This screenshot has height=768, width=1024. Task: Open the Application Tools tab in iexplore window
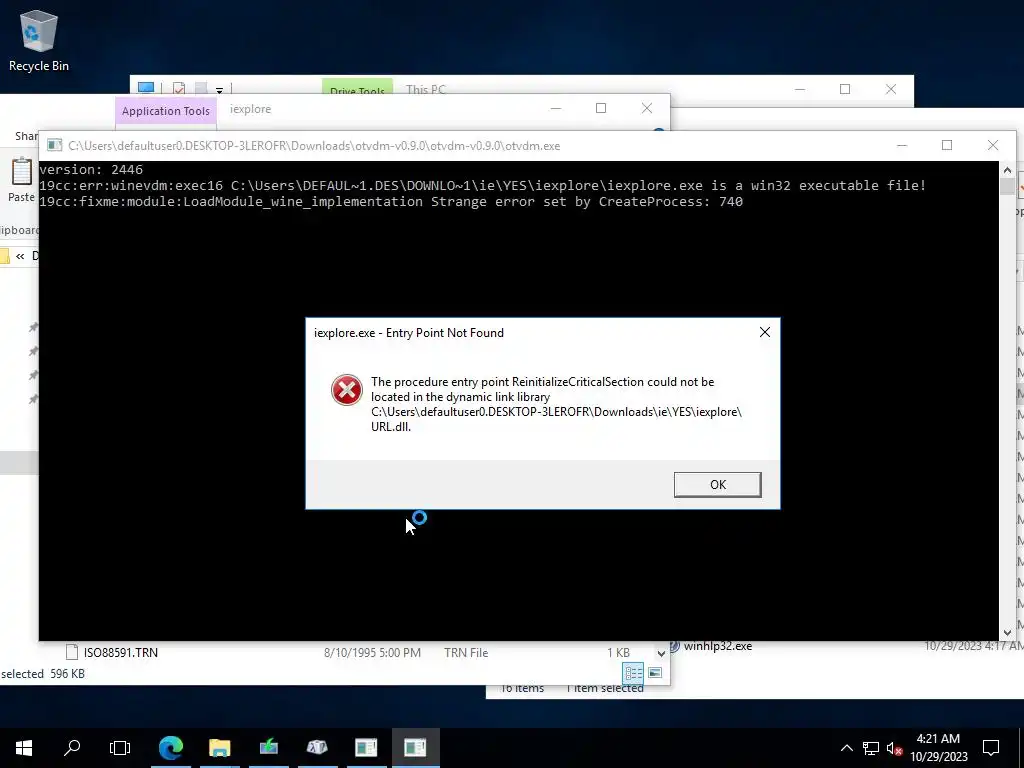pos(166,111)
